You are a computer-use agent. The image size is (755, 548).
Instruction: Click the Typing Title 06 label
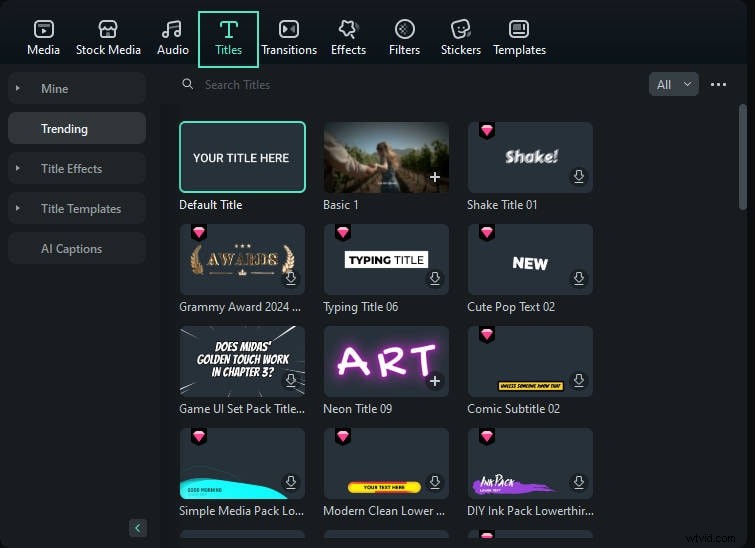(361, 307)
